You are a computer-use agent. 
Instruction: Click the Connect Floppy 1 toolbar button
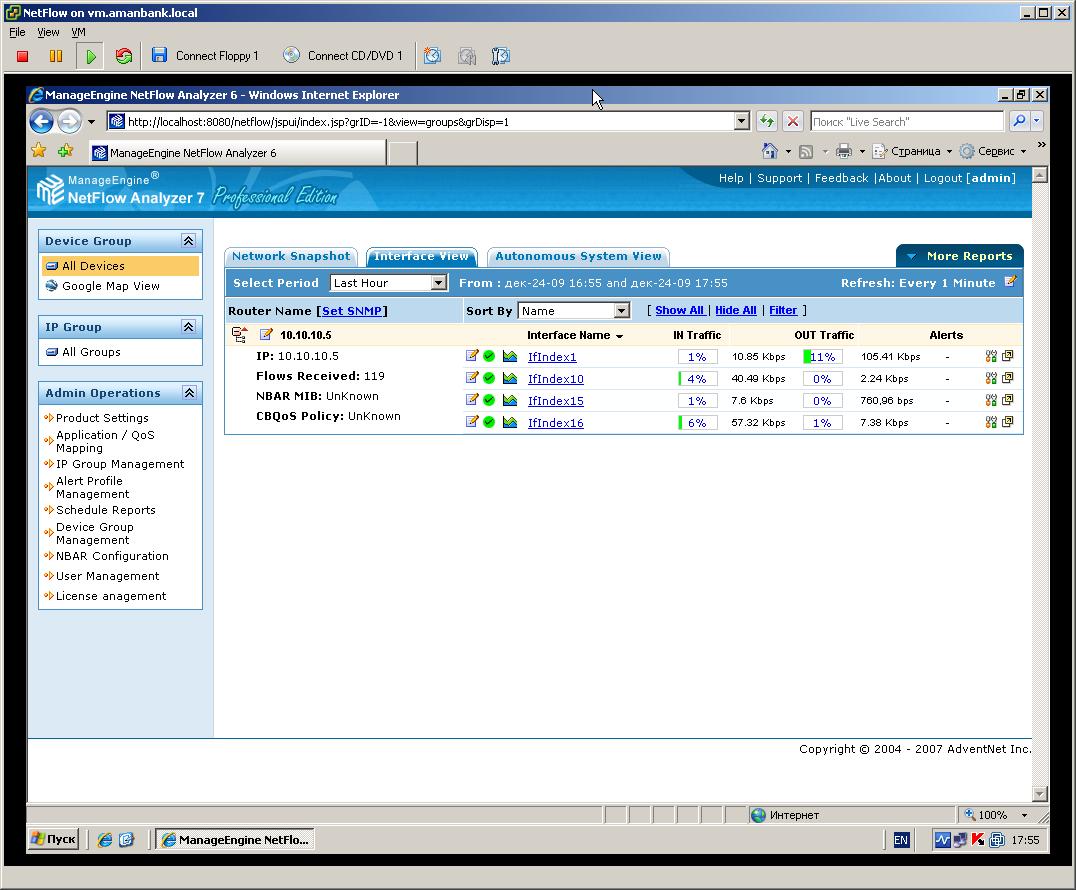205,56
